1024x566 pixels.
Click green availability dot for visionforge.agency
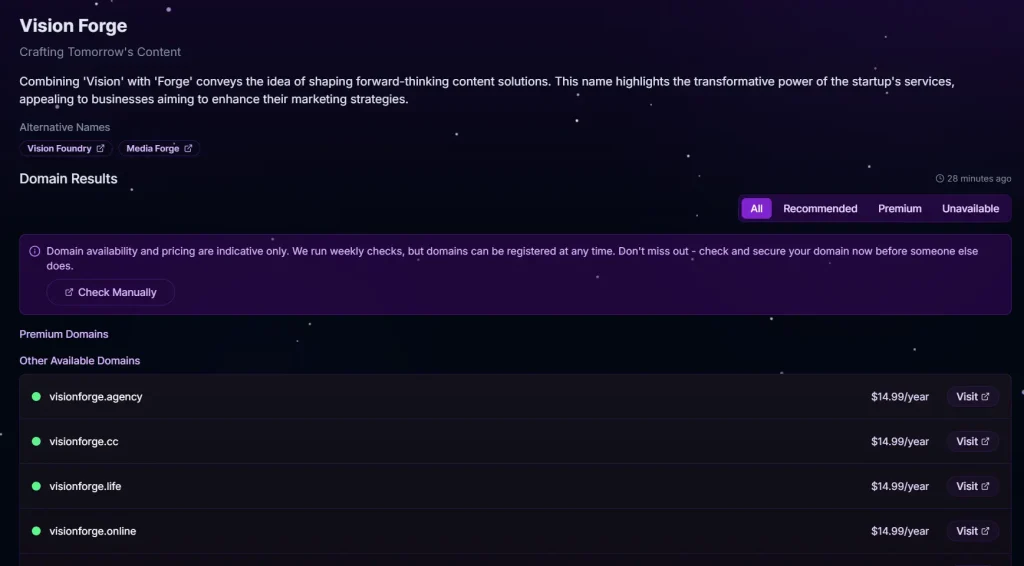[36, 397]
